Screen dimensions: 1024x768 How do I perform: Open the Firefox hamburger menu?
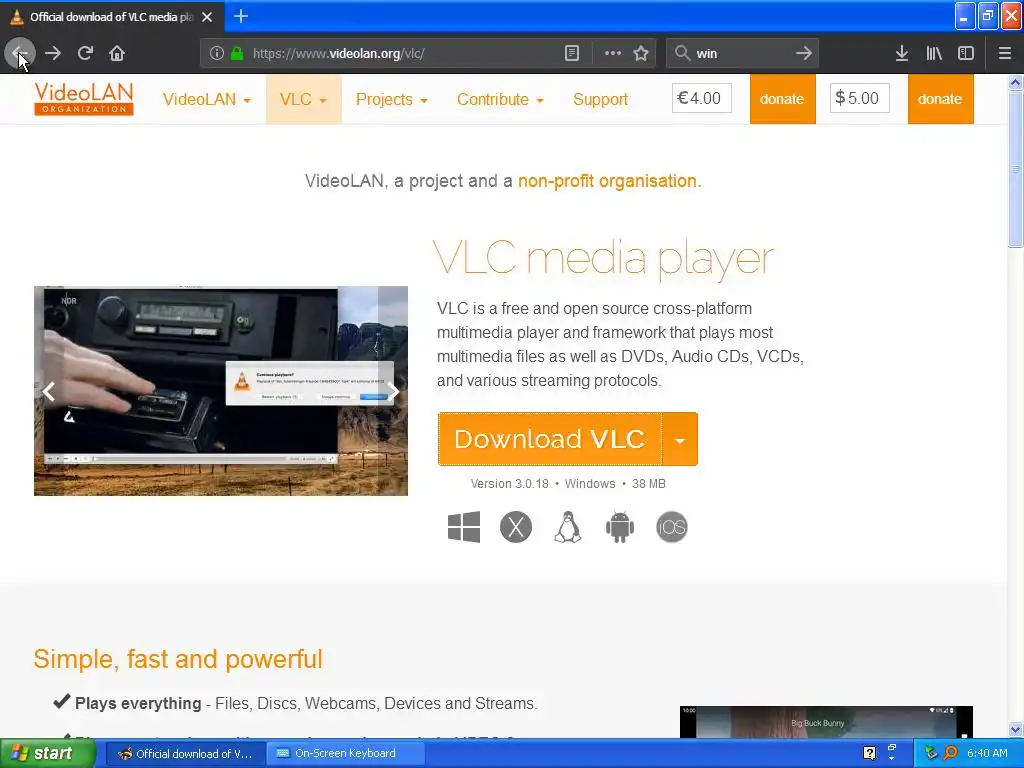(x=1005, y=53)
